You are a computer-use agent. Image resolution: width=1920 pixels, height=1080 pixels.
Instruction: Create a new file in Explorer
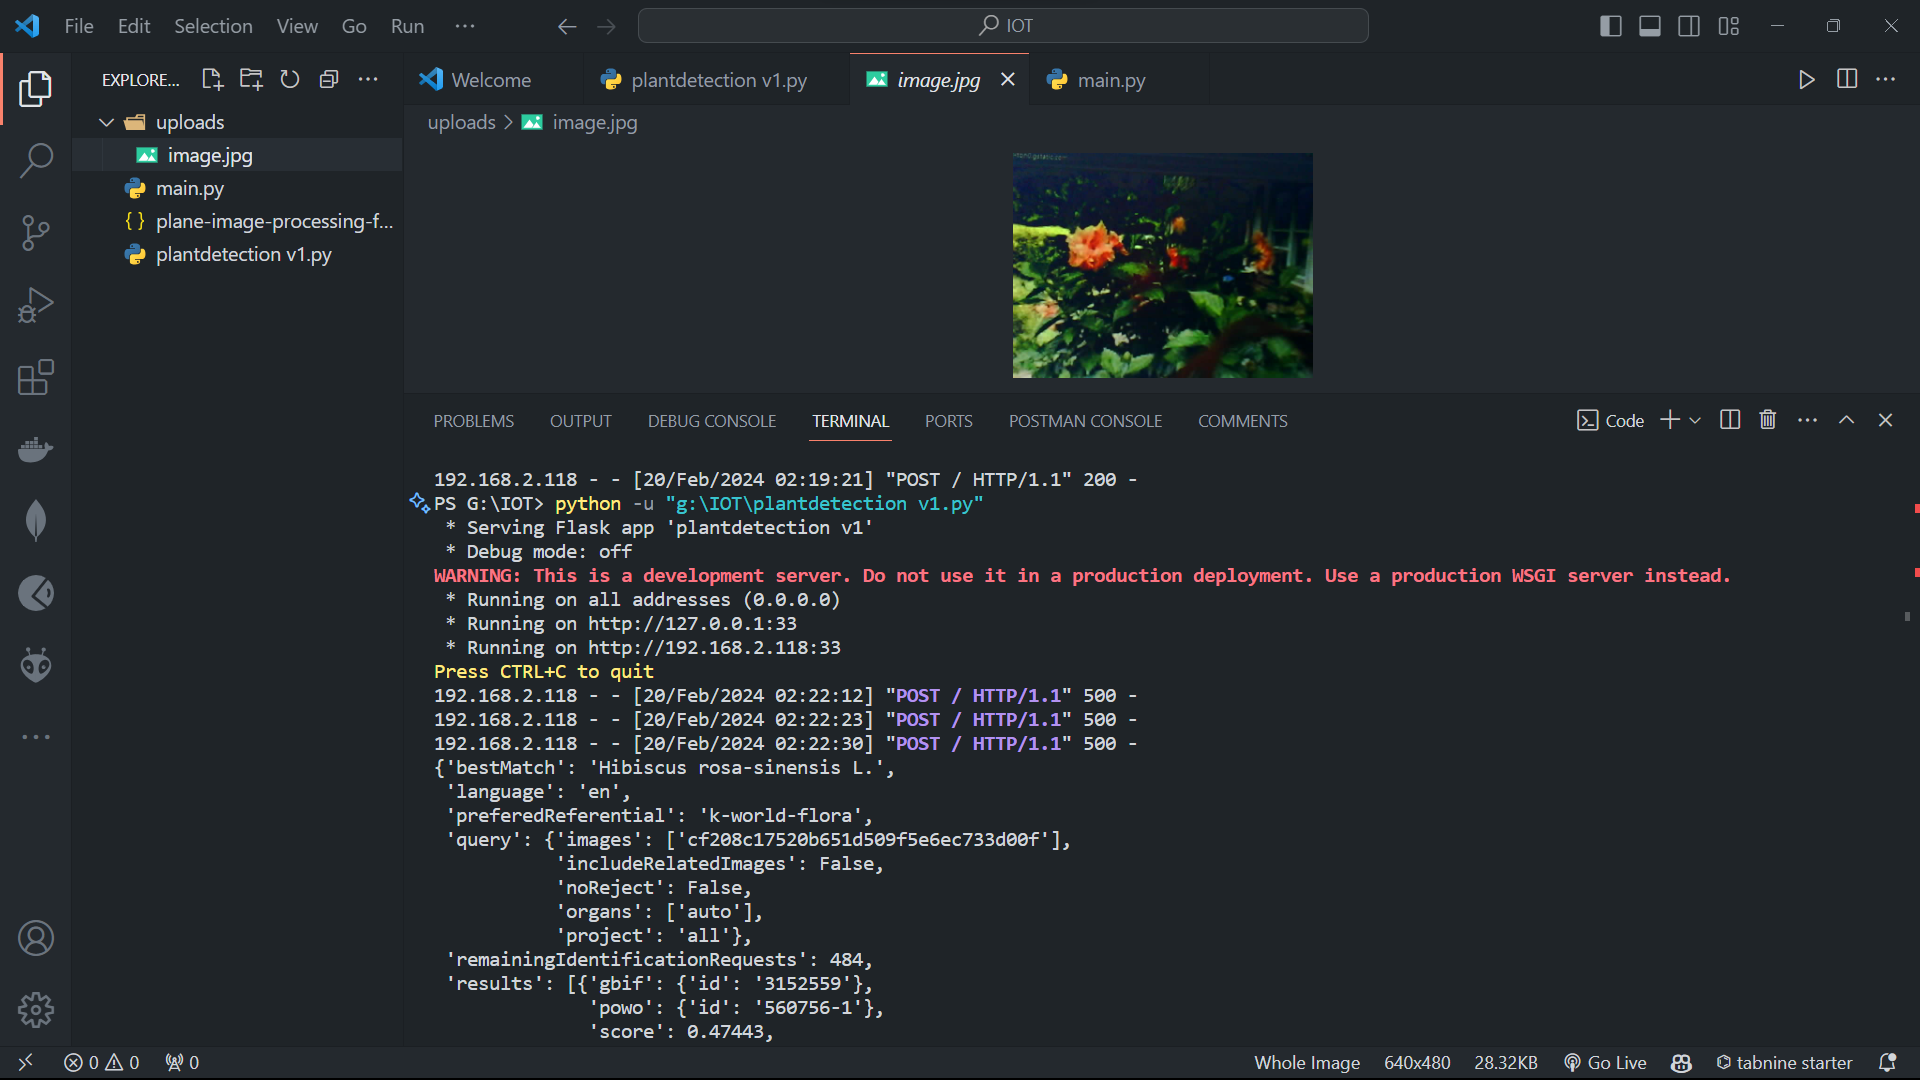pyautogui.click(x=212, y=80)
